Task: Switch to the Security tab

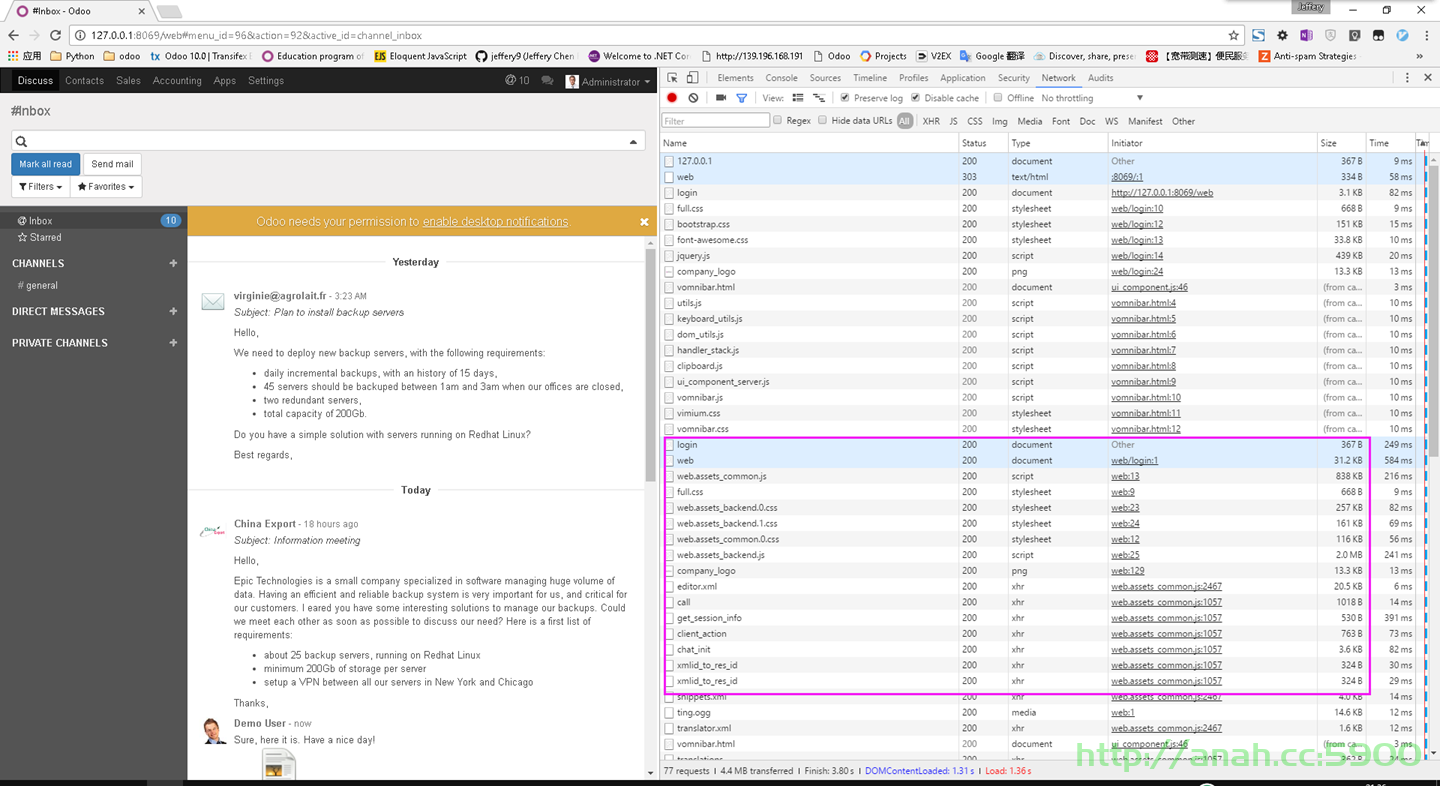Action: click(1013, 78)
